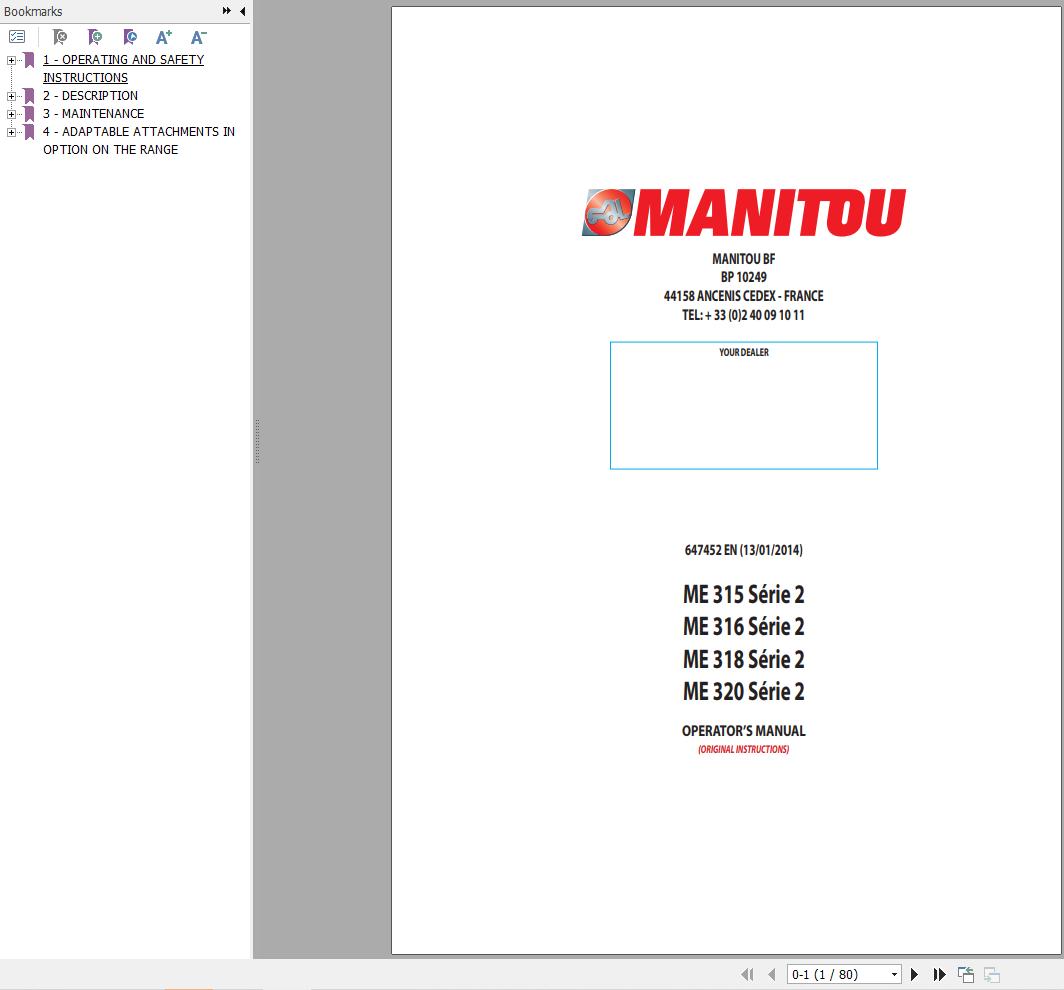Click 'ME 318 Série 2' model text
The width and height of the screenshot is (1064, 990).
click(744, 659)
